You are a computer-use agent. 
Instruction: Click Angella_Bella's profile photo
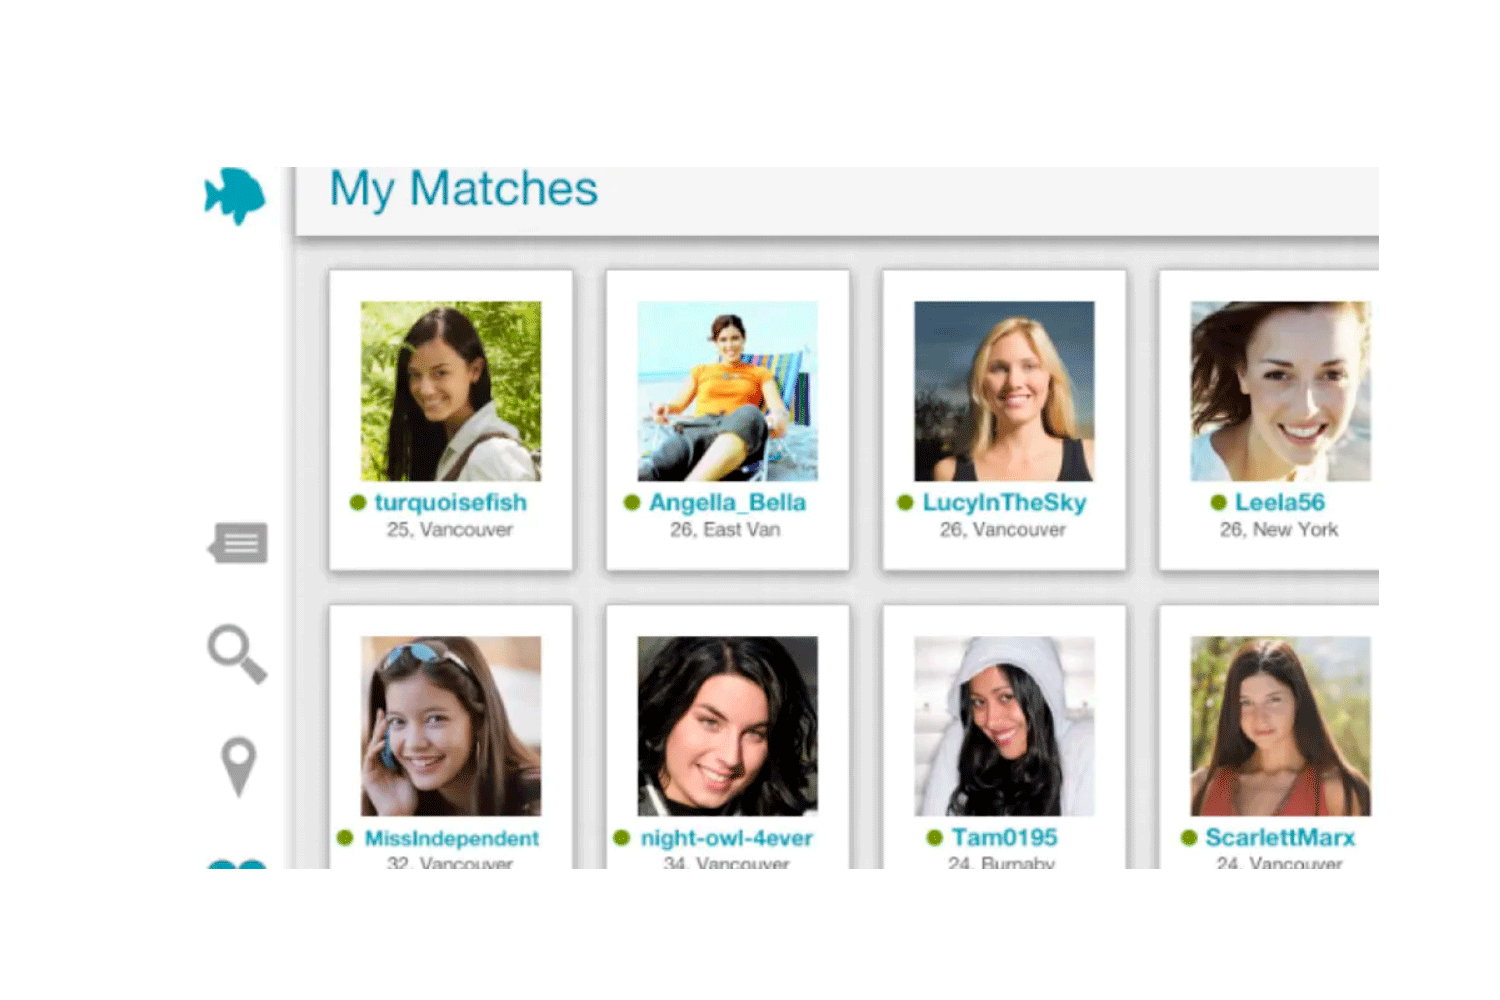(x=727, y=390)
